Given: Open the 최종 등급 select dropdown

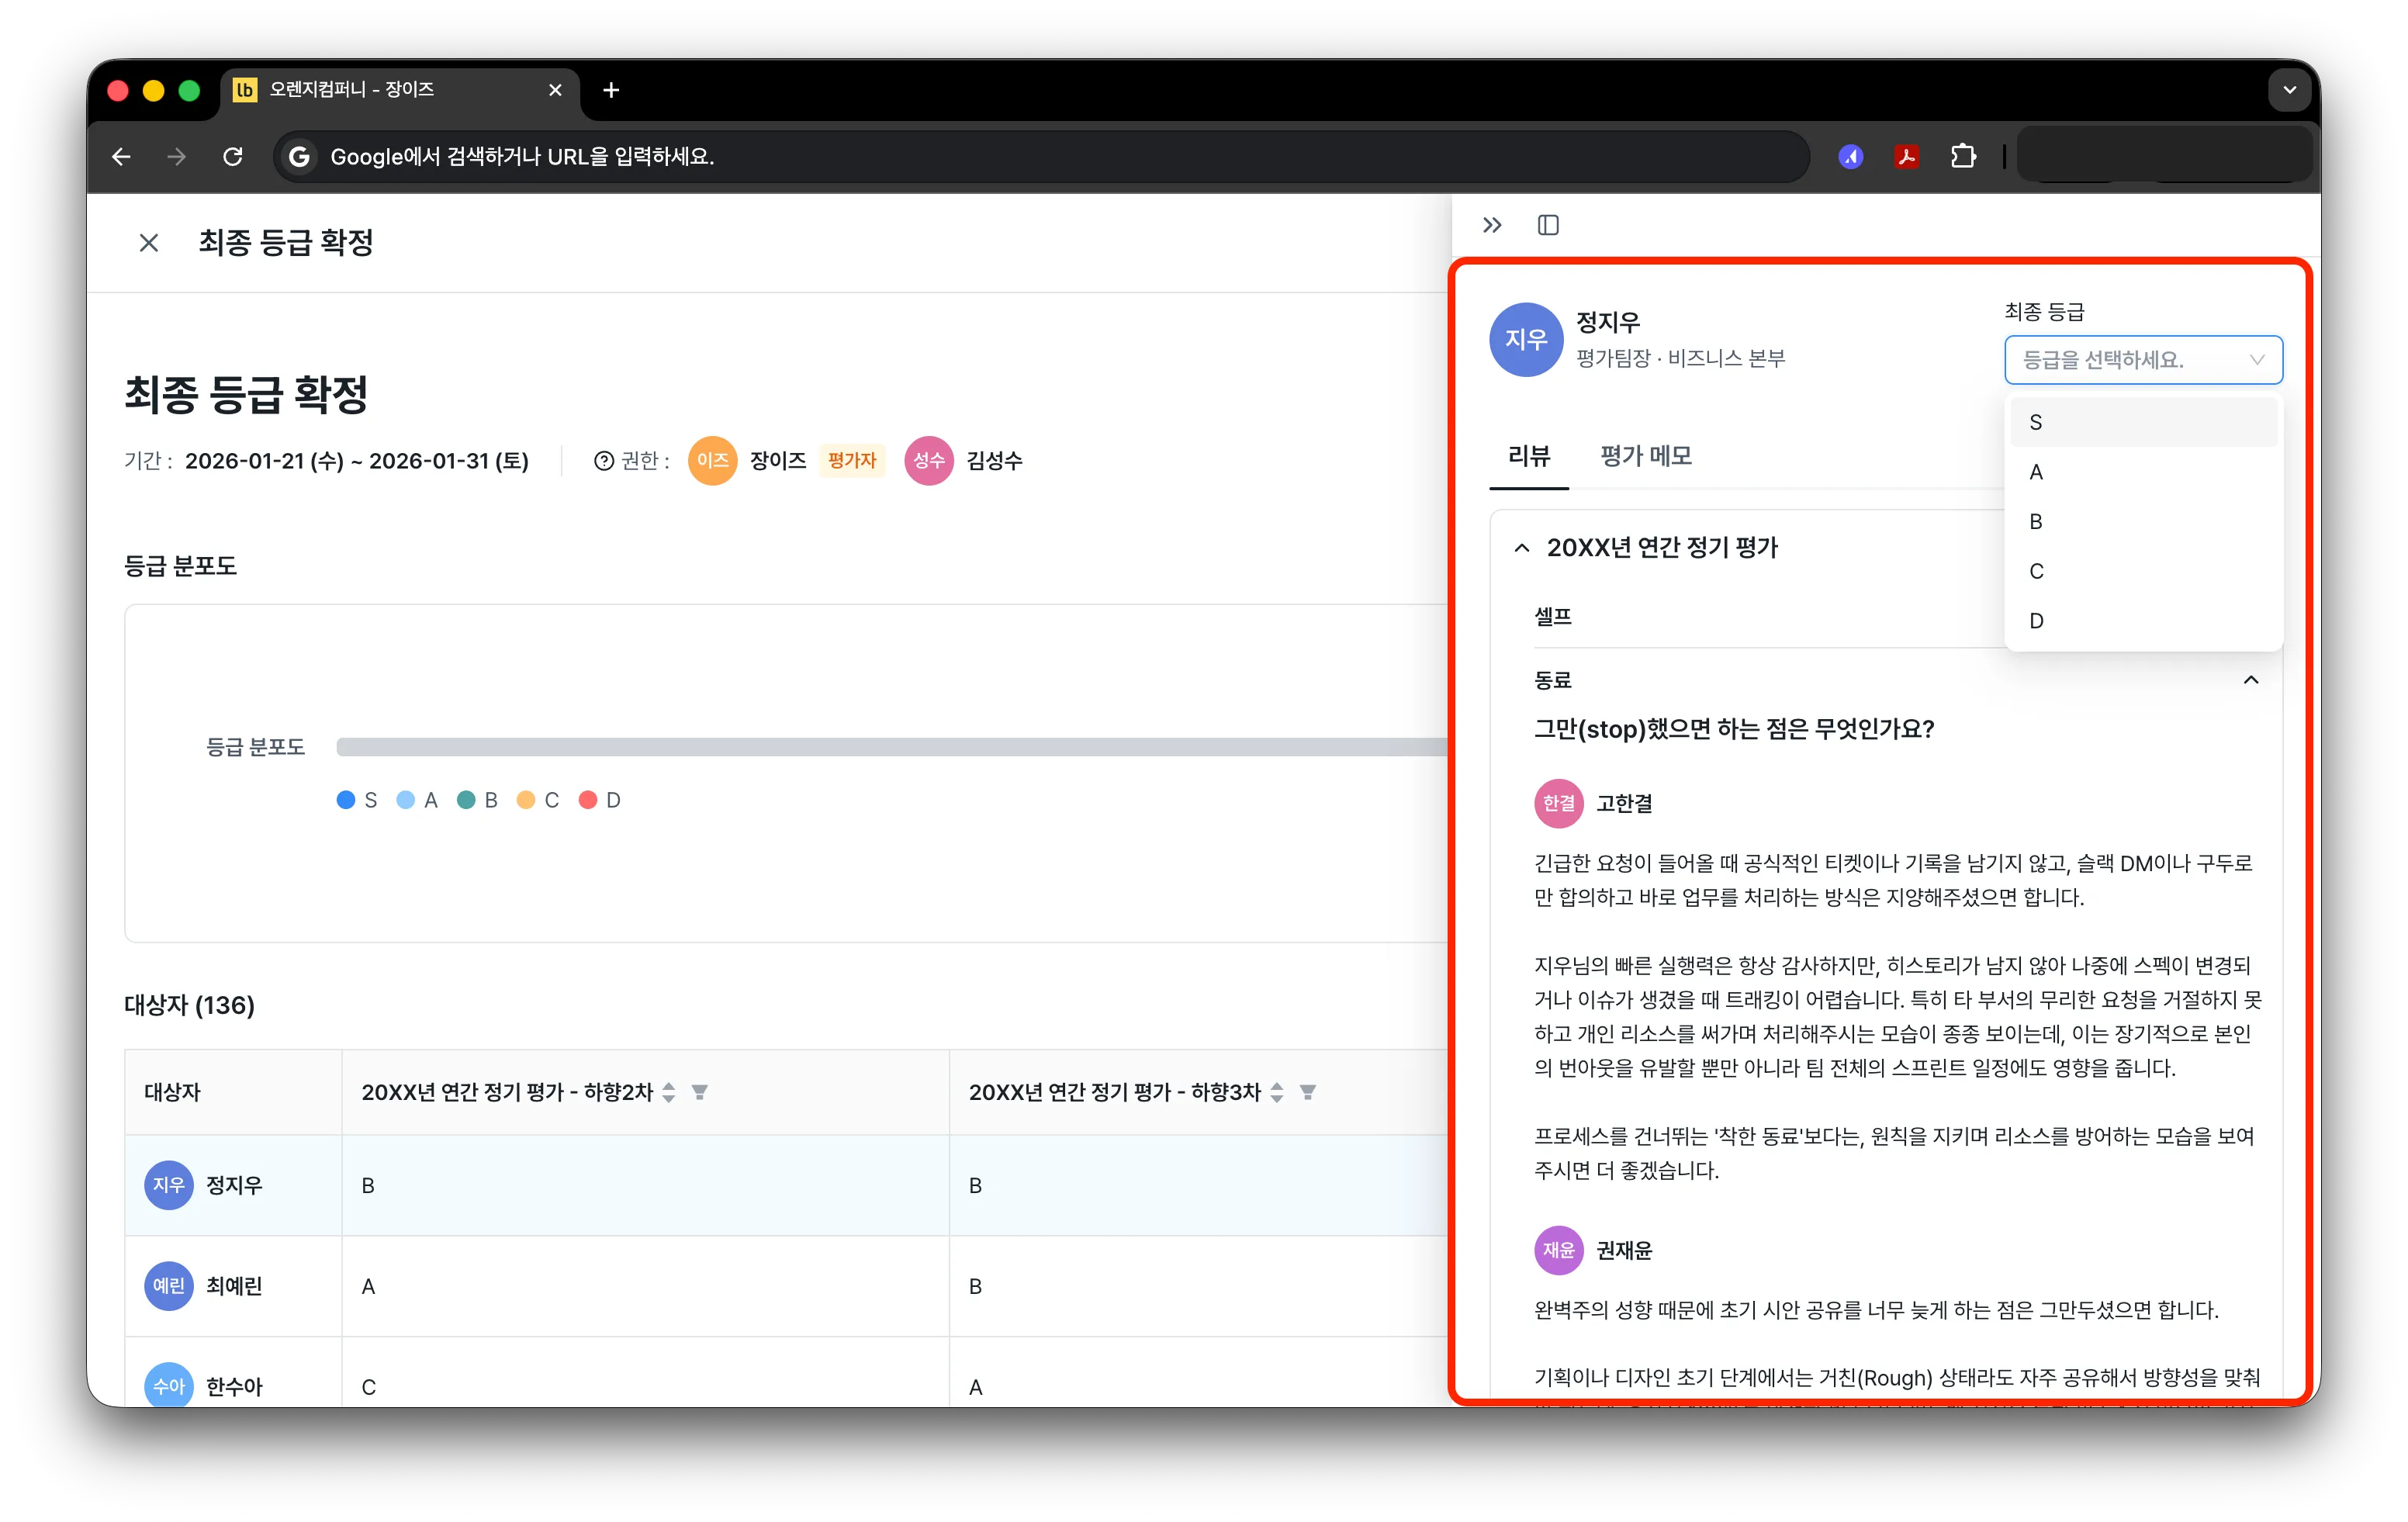Looking at the screenshot, I should pyautogui.click(x=2143, y=360).
